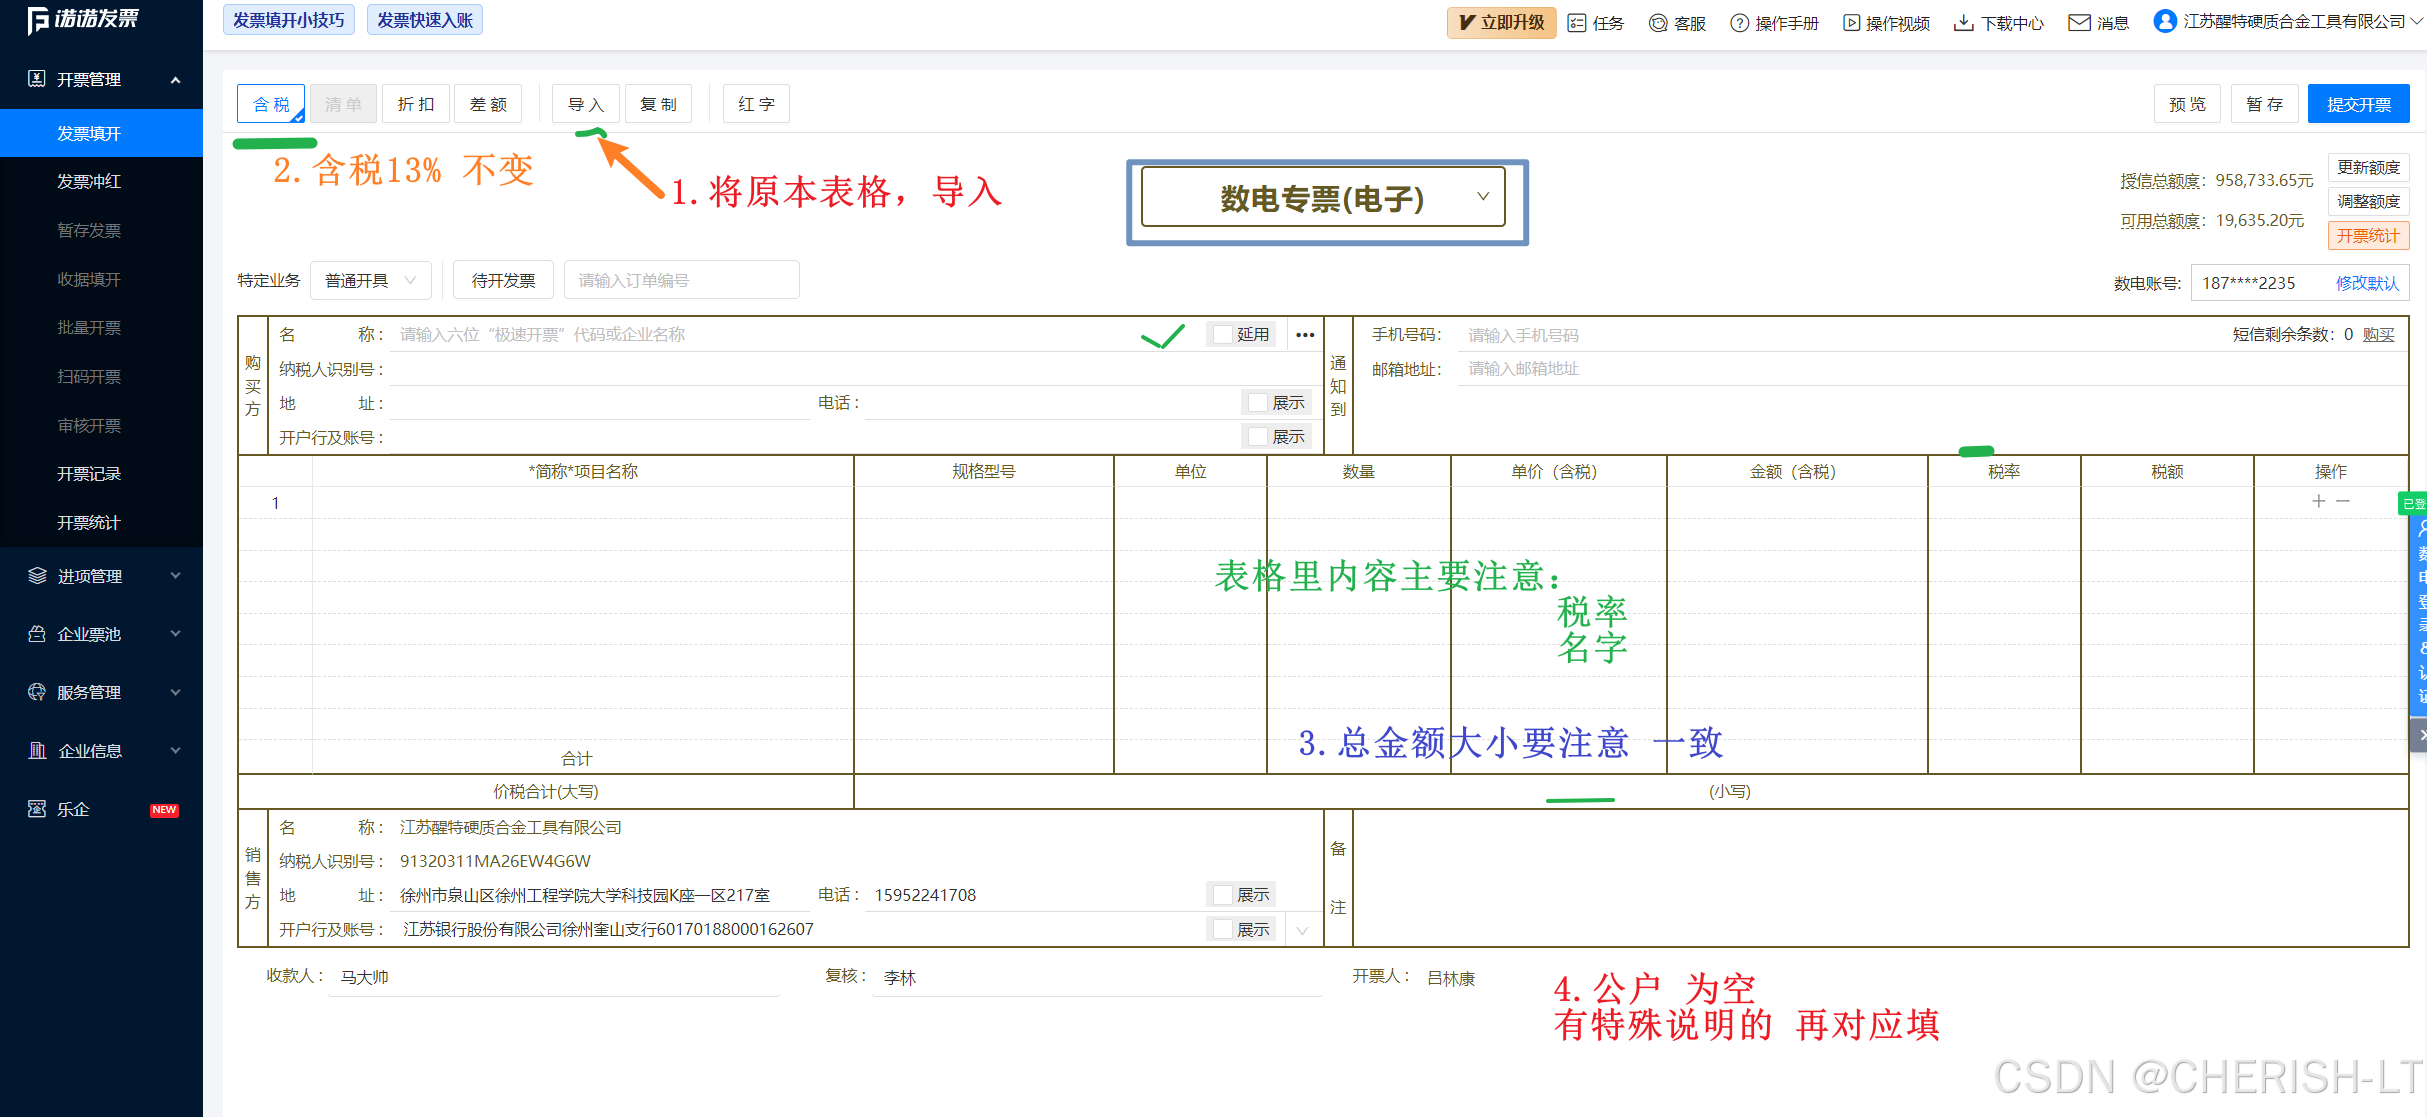Open the 消息 envelope message icon
The image size is (2427, 1117).
pyautogui.click(x=2079, y=23)
